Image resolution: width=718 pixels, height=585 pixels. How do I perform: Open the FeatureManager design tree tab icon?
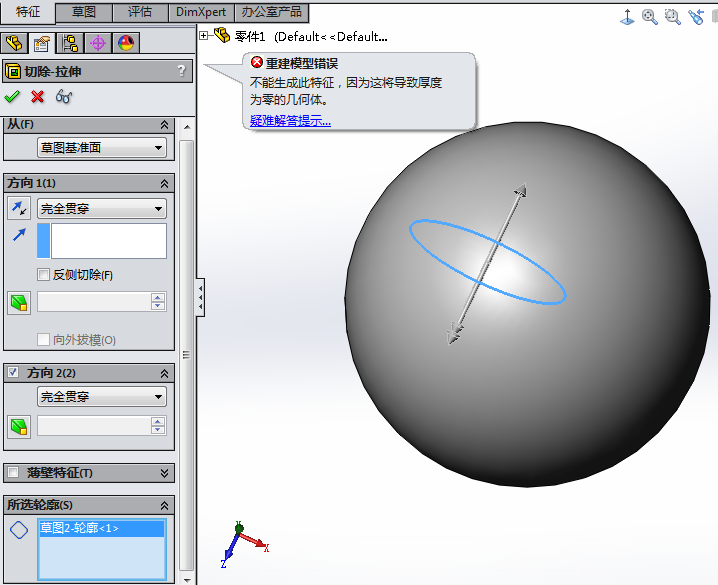pyautogui.click(x=14, y=43)
